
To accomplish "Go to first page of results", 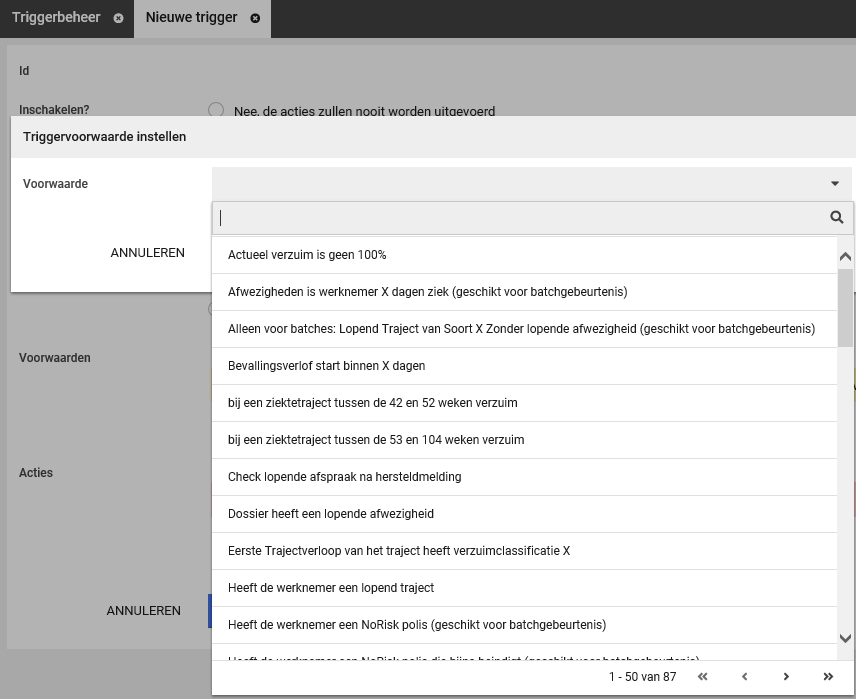I will pyautogui.click(x=702, y=677).
